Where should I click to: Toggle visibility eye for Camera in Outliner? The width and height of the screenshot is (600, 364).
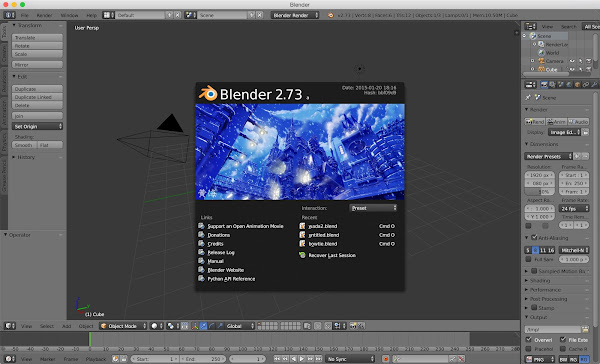click(x=572, y=61)
